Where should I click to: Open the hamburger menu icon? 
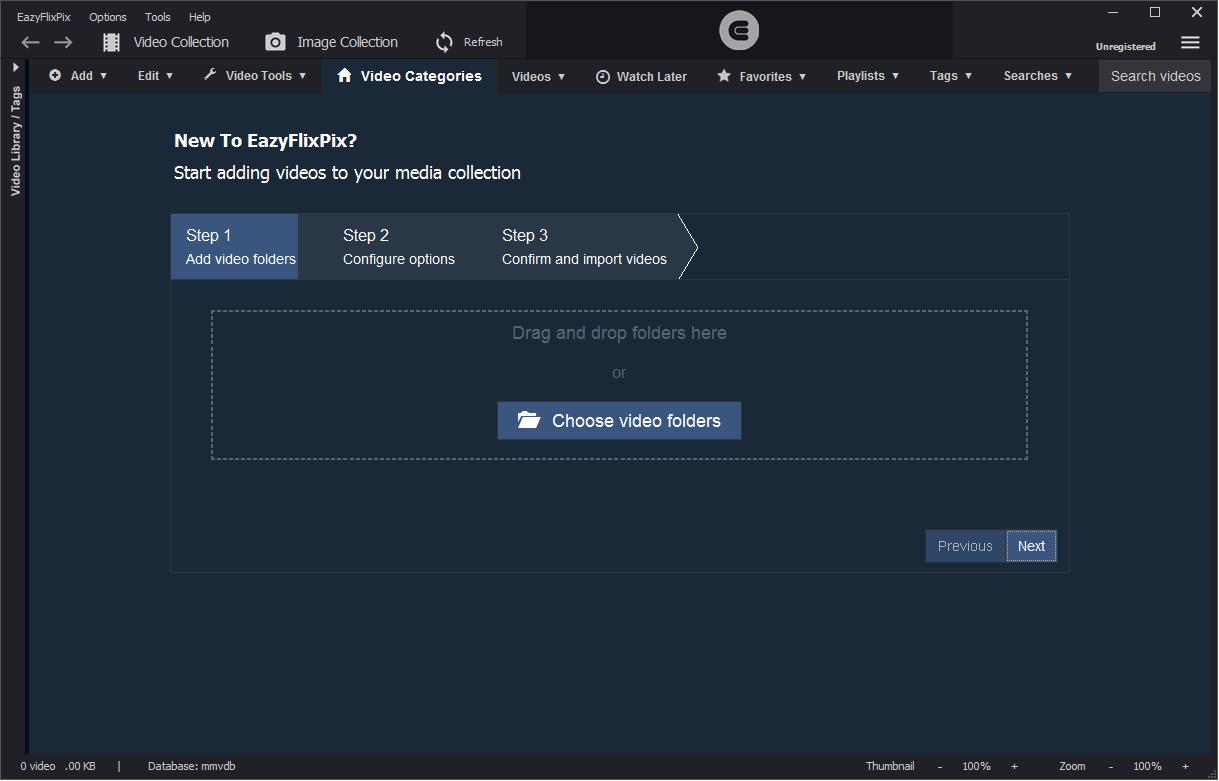tap(1190, 42)
